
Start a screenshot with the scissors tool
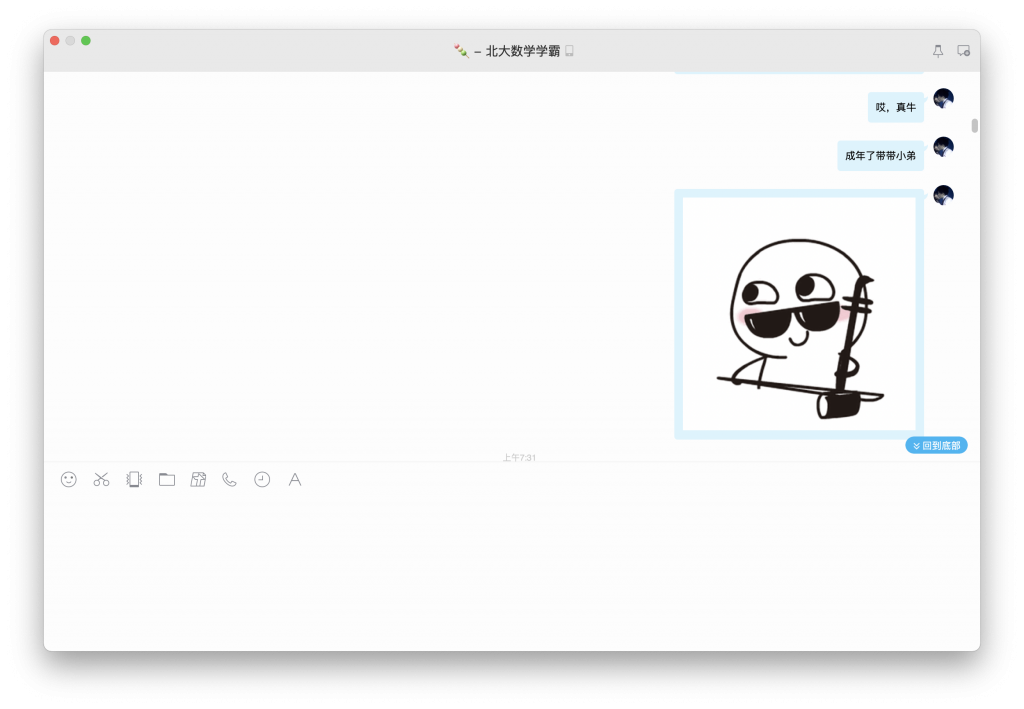101,480
